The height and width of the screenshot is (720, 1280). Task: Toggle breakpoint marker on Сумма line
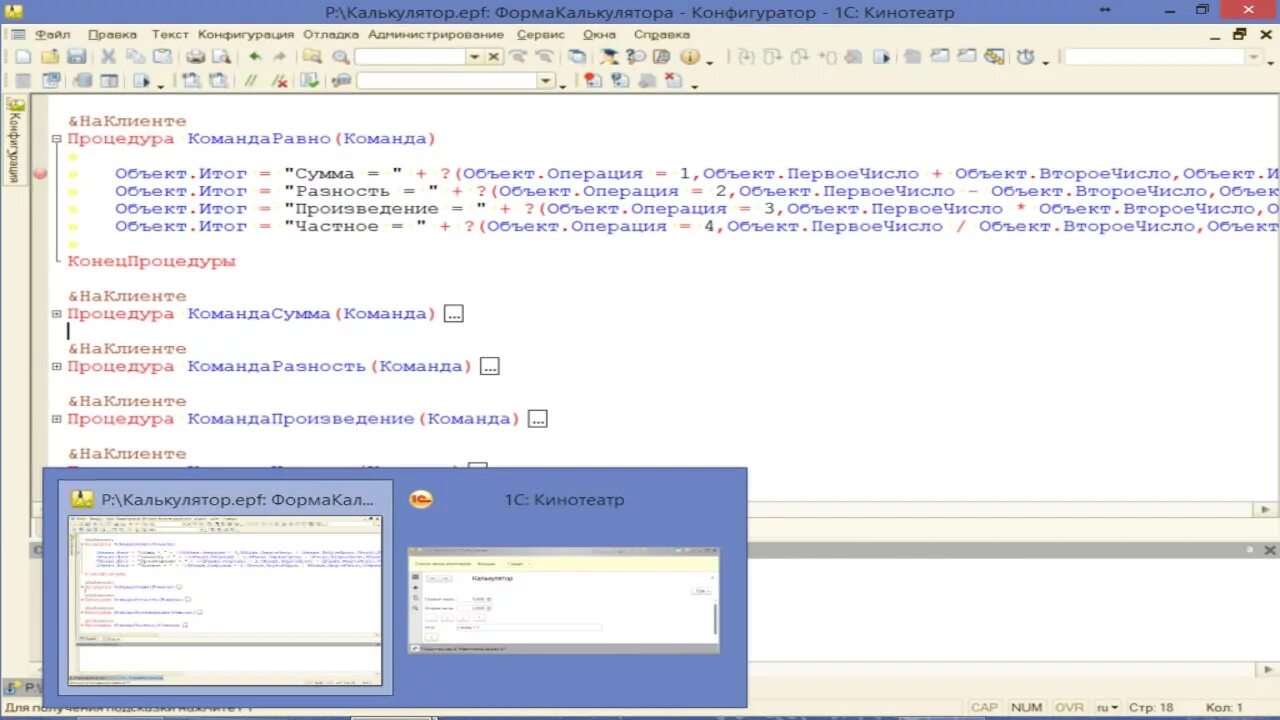[41, 174]
